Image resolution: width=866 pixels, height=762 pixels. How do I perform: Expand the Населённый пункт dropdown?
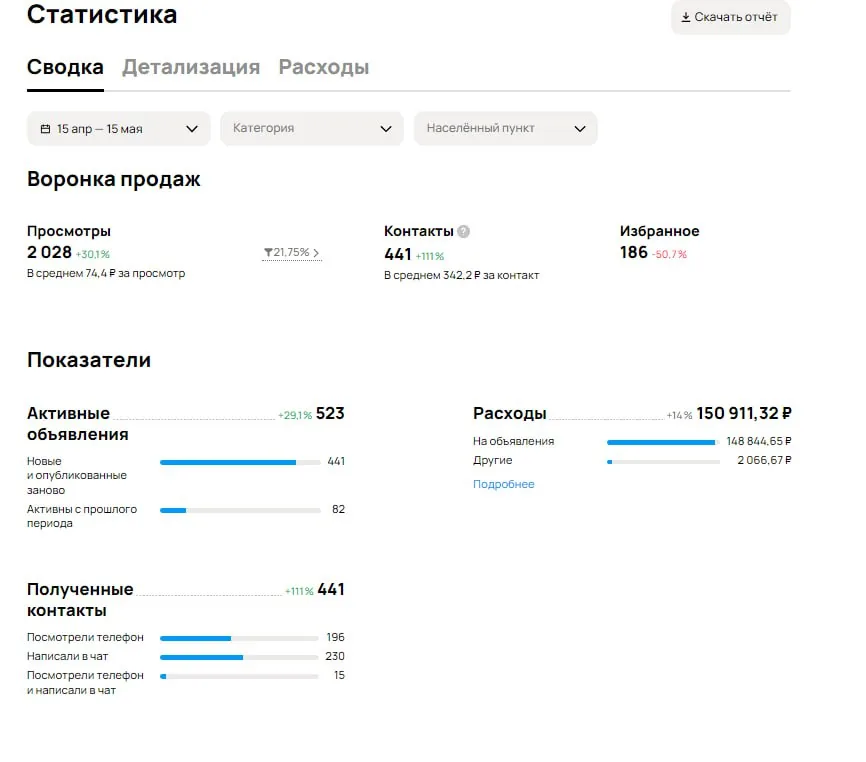[x=505, y=129]
